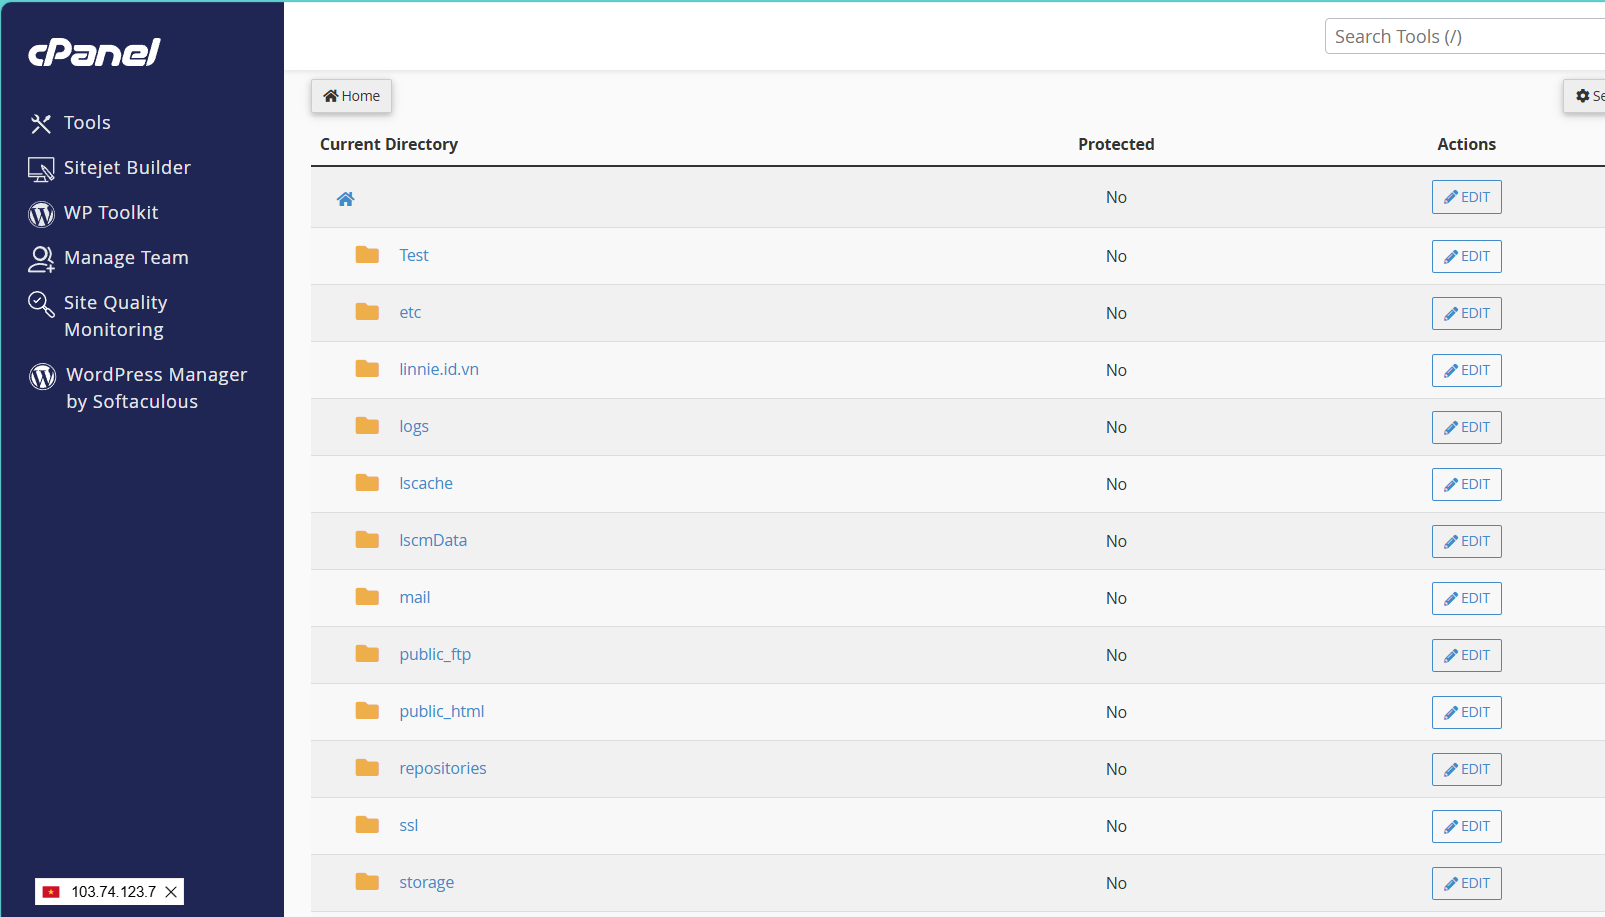Open the public_html directory link

[x=442, y=712]
